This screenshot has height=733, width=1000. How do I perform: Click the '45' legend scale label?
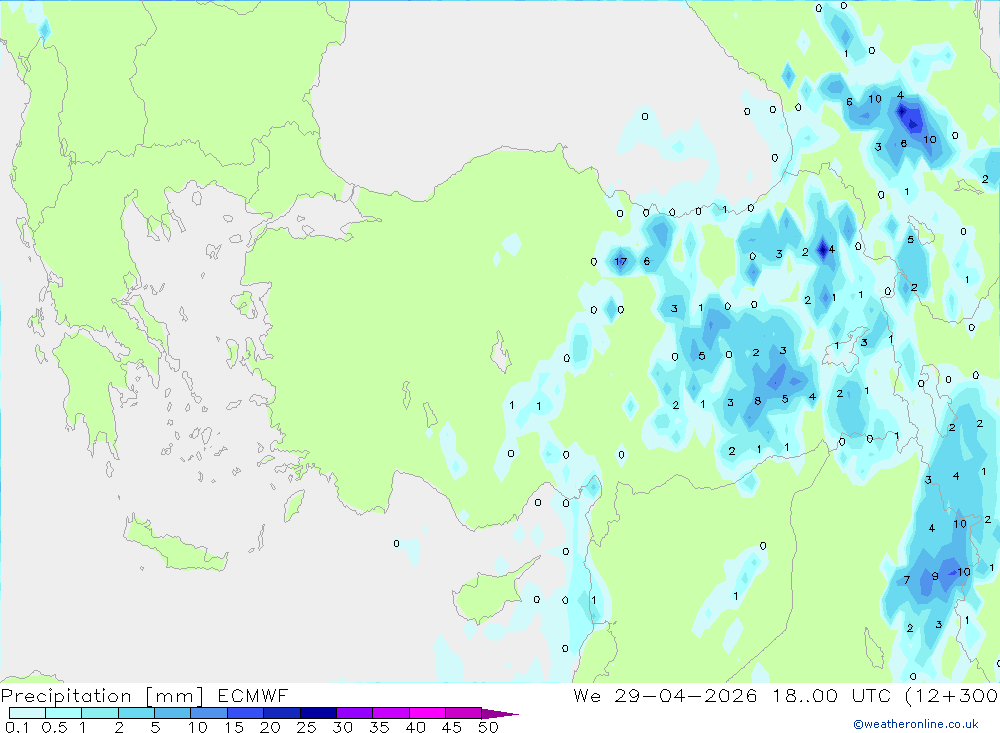[452, 727]
